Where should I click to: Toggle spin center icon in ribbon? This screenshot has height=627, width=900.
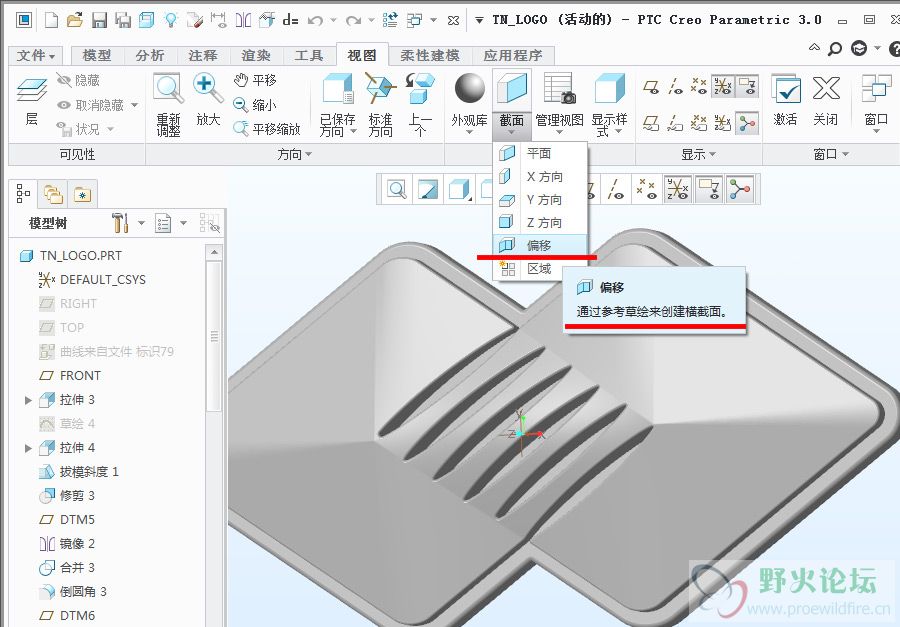(747, 123)
